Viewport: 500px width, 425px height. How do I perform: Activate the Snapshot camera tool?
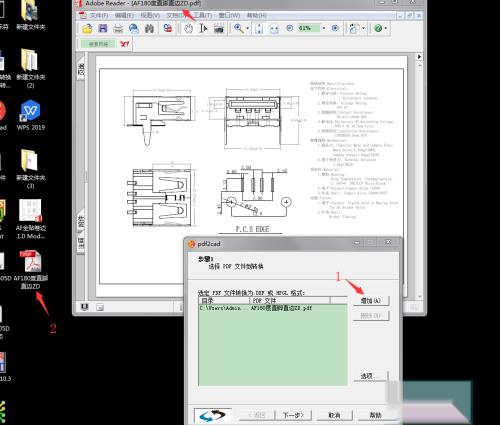219,29
